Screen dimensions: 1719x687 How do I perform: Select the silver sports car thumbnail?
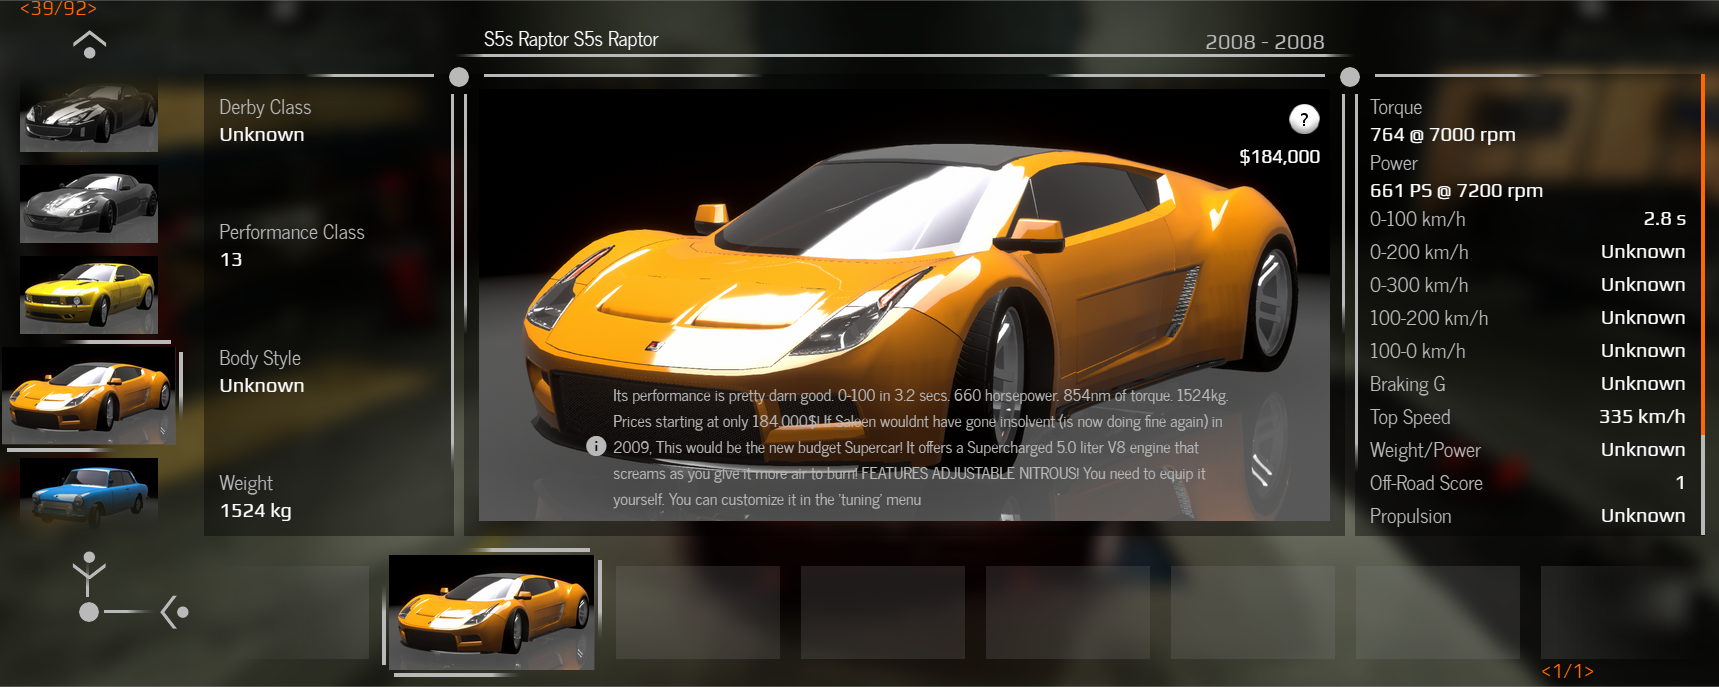click(x=89, y=204)
